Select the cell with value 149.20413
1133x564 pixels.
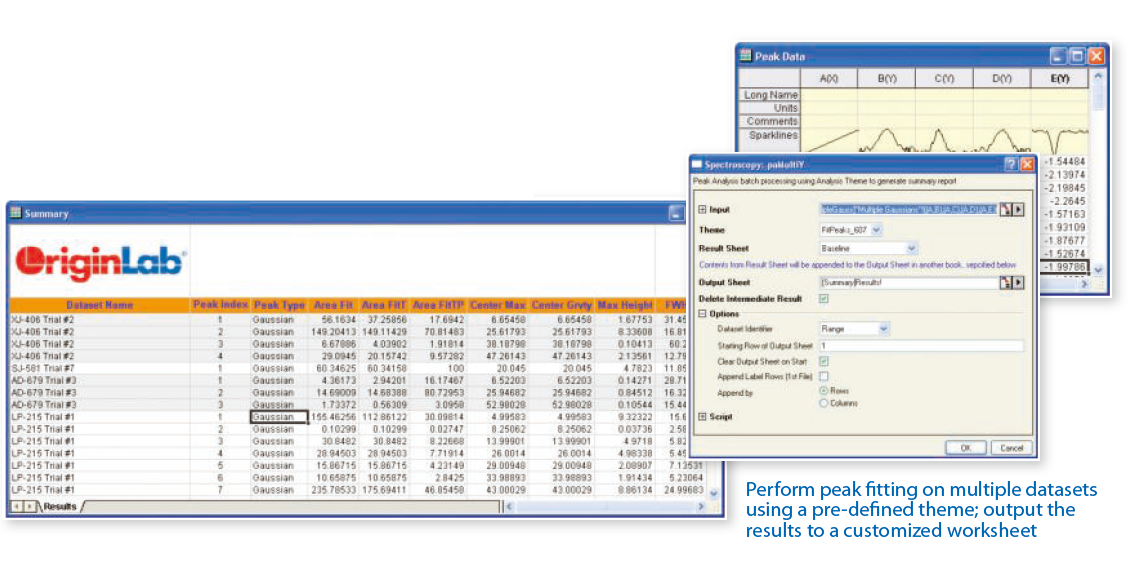click(333, 331)
